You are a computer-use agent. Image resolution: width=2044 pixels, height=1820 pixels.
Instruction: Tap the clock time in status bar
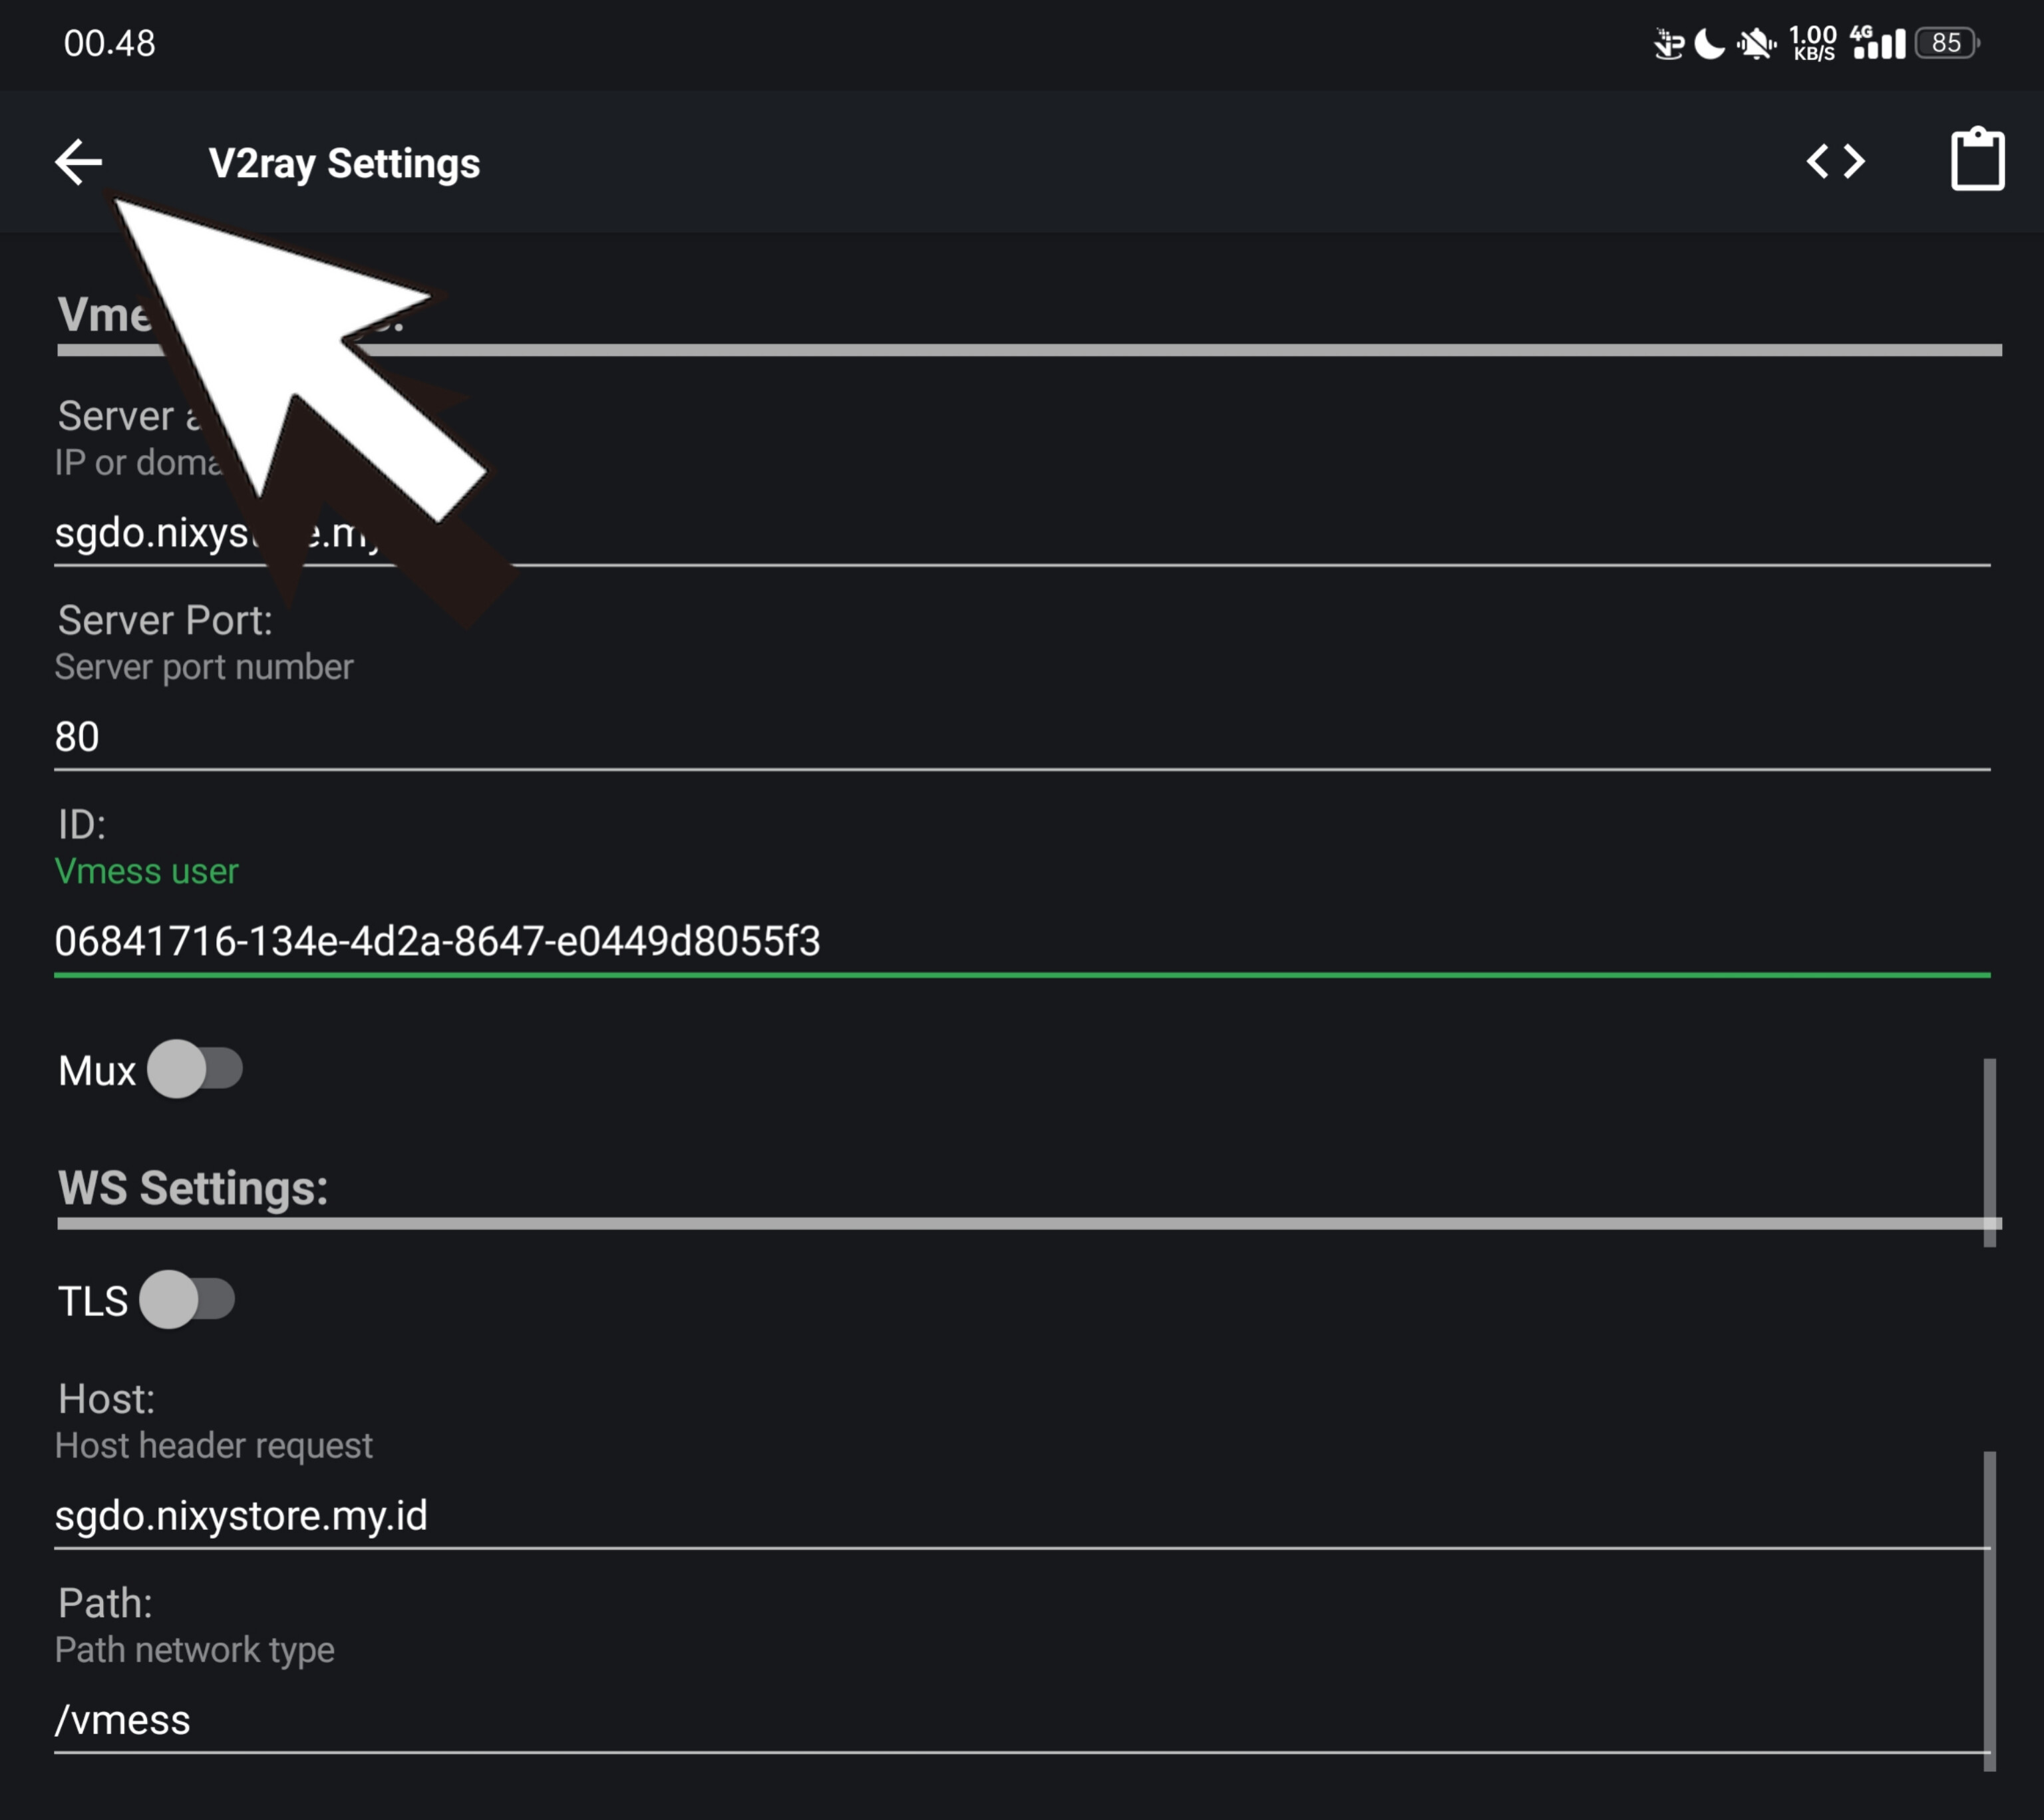(110, 43)
